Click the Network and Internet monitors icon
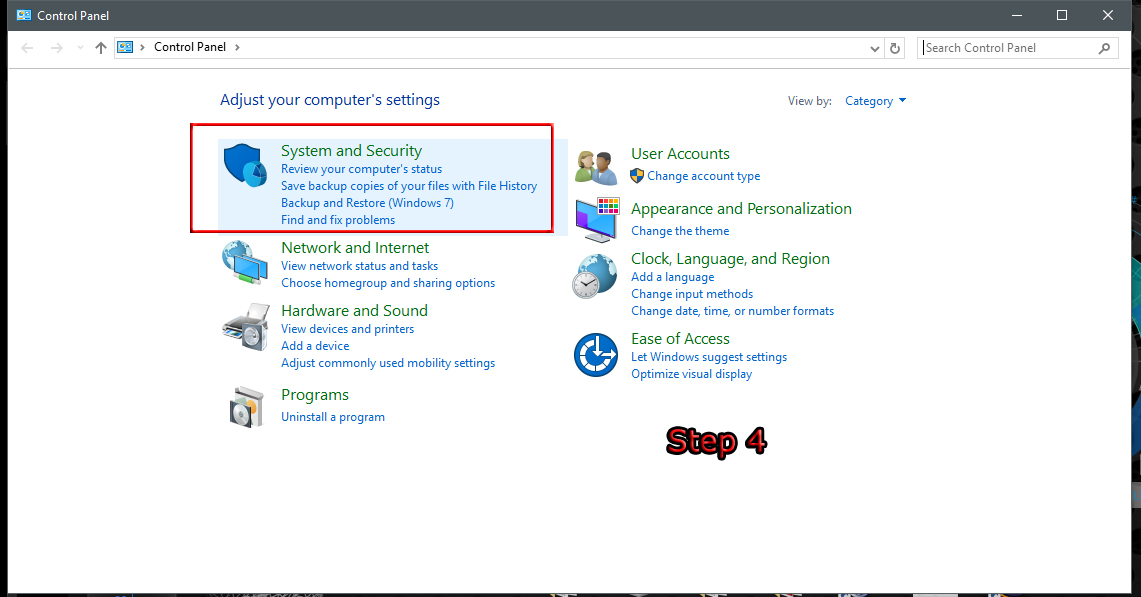1141x597 pixels. point(245,263)
